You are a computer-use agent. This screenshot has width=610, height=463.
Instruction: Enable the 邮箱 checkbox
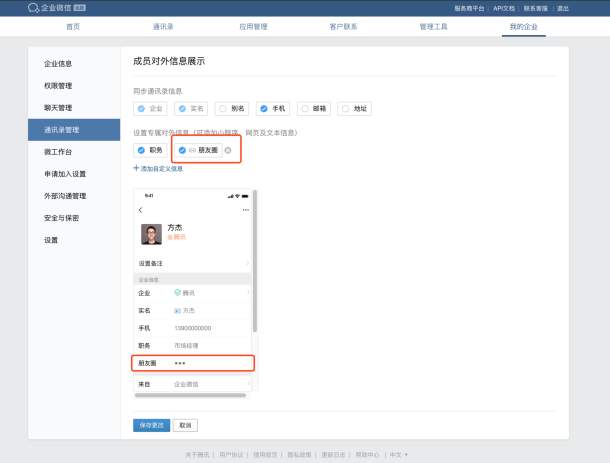(x=305, y=109)
